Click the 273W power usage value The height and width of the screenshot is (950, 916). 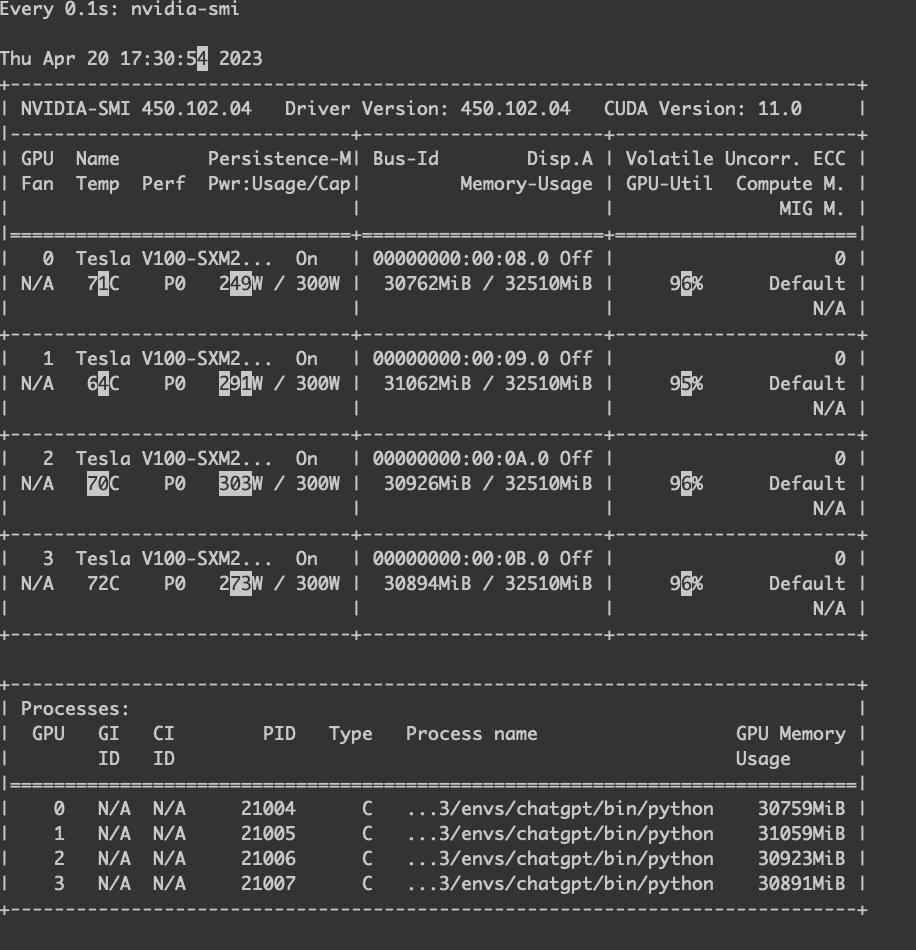(241, 583)
